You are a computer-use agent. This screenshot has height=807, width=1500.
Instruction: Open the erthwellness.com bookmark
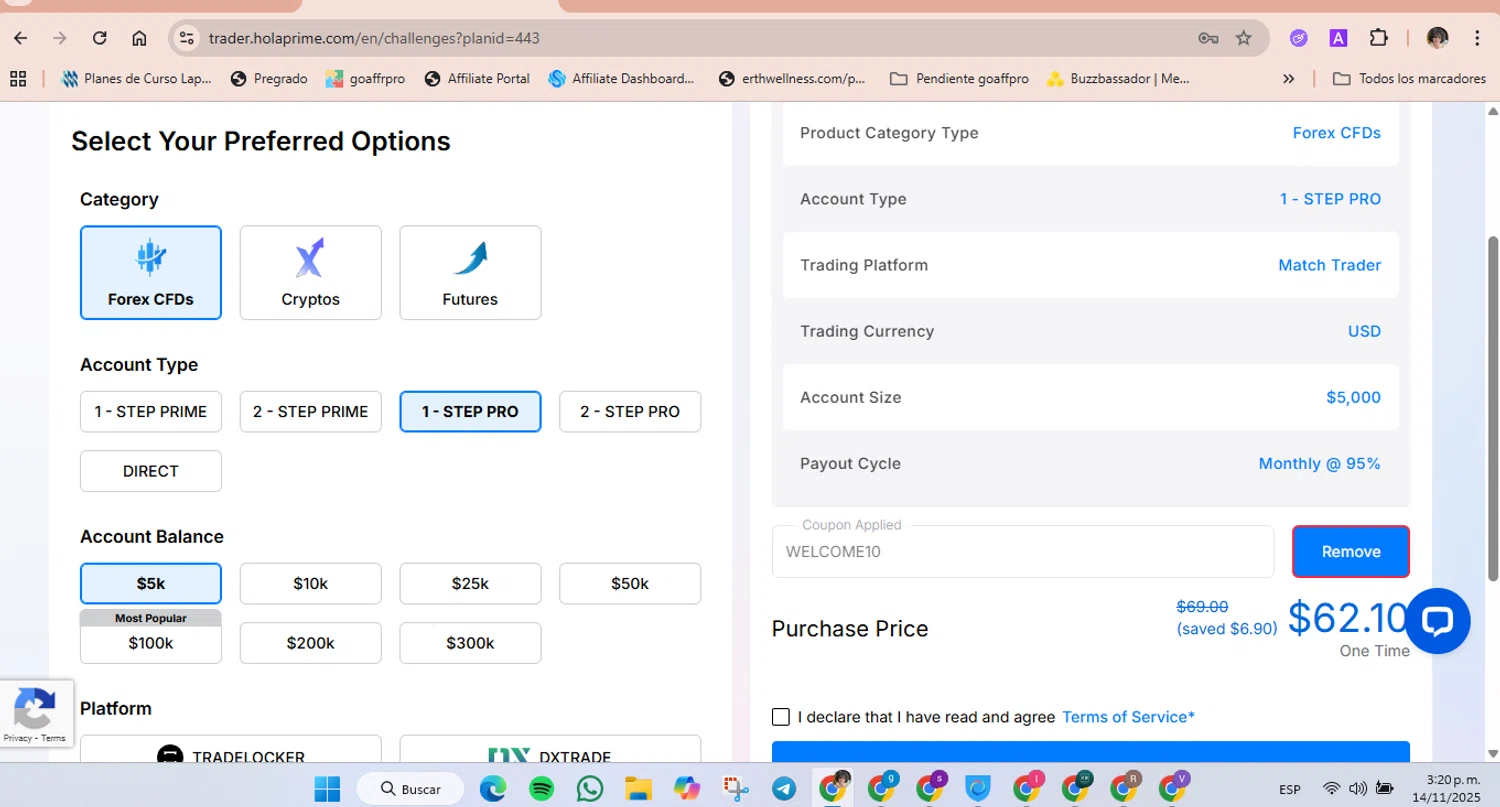tap(792, 78)
